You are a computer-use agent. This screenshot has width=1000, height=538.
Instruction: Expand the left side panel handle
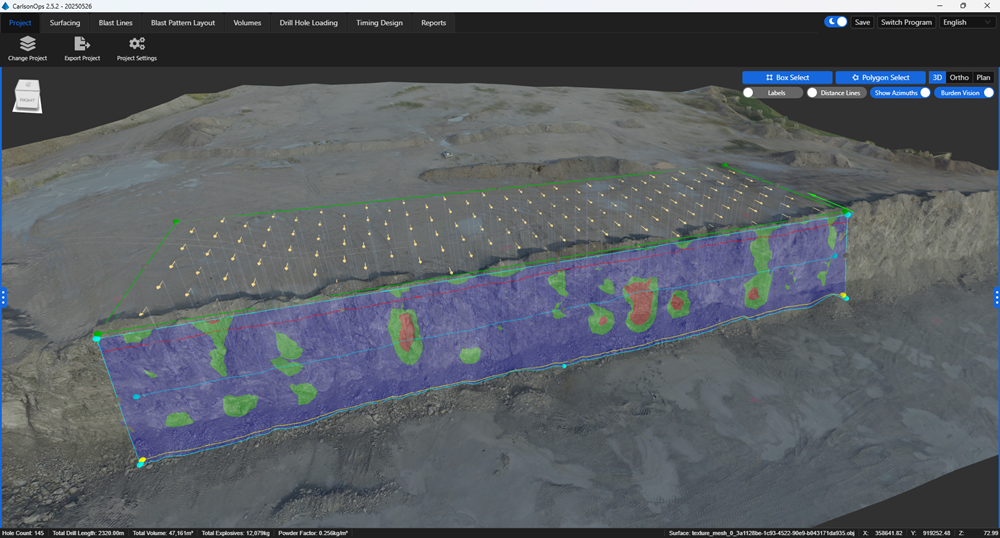tap(4, 297)
